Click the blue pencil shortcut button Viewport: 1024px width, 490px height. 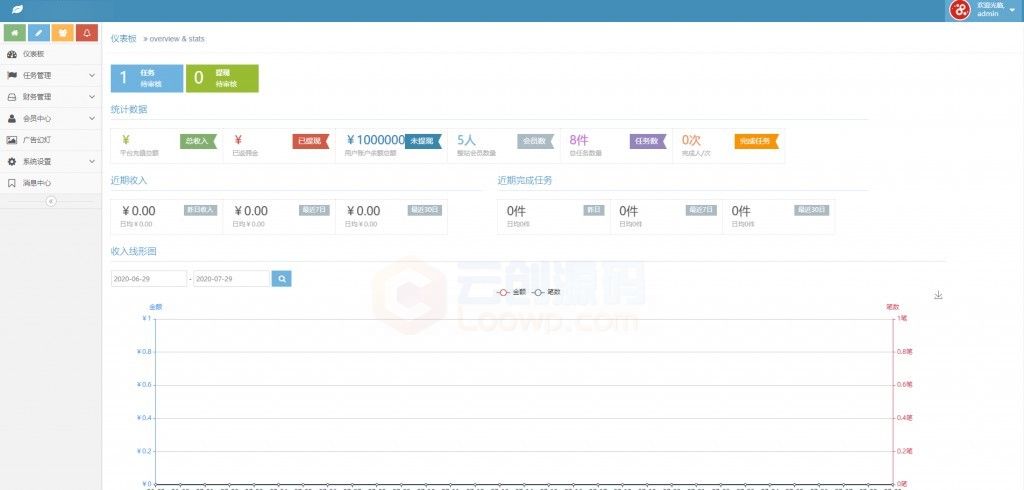pos(39,32)
